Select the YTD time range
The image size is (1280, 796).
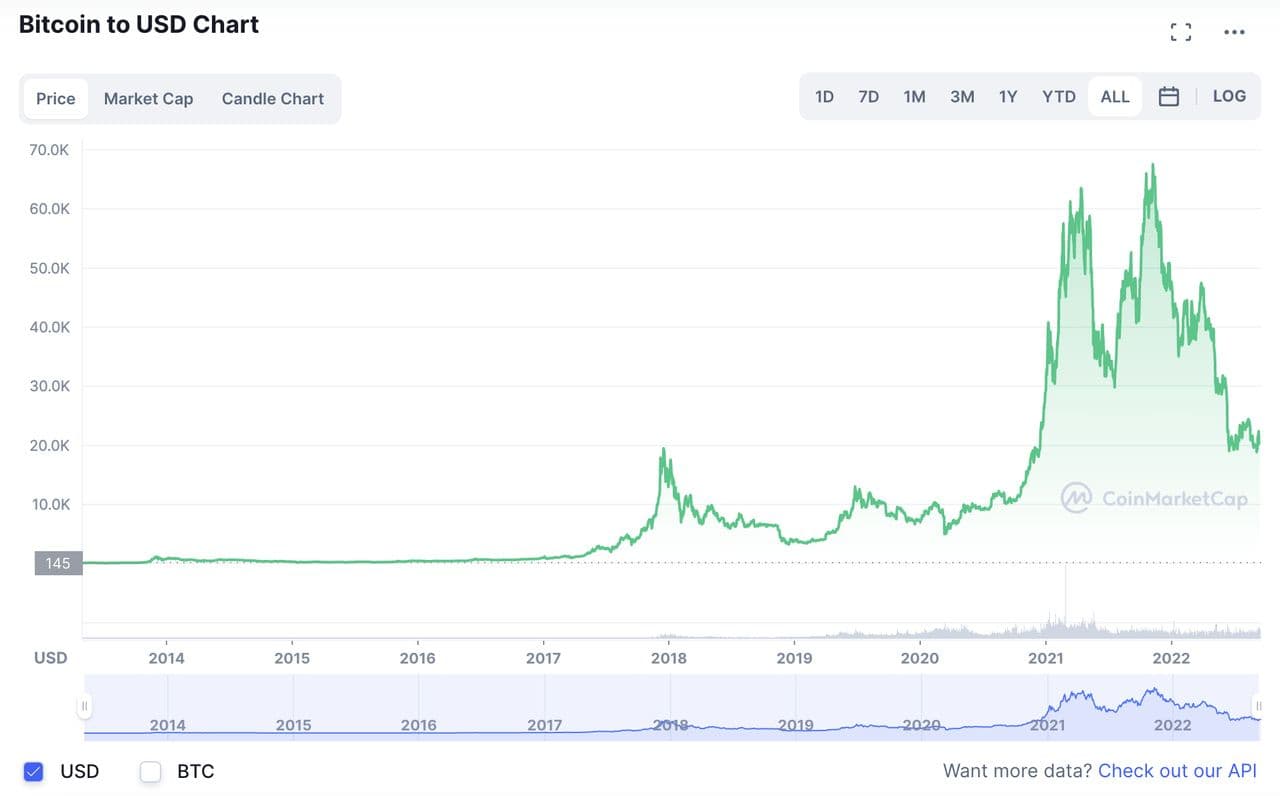[x=1059, y=97]
